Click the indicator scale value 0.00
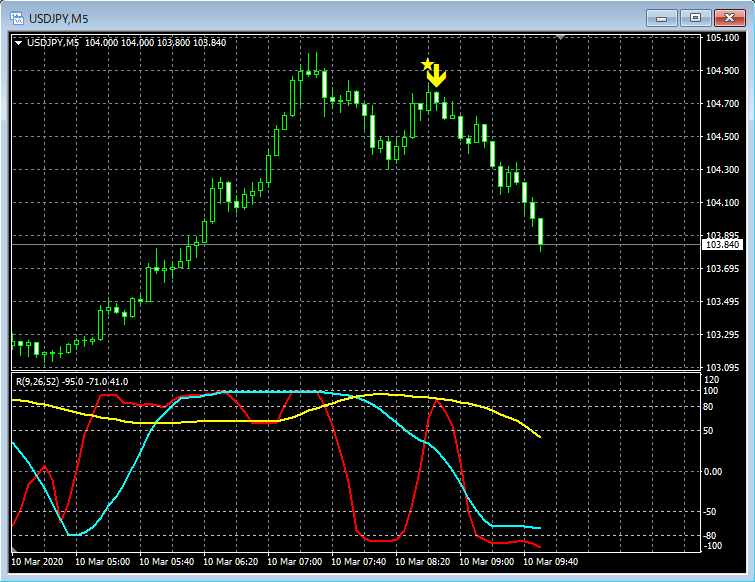Screen dimensions: 755x582 [713, 472]
